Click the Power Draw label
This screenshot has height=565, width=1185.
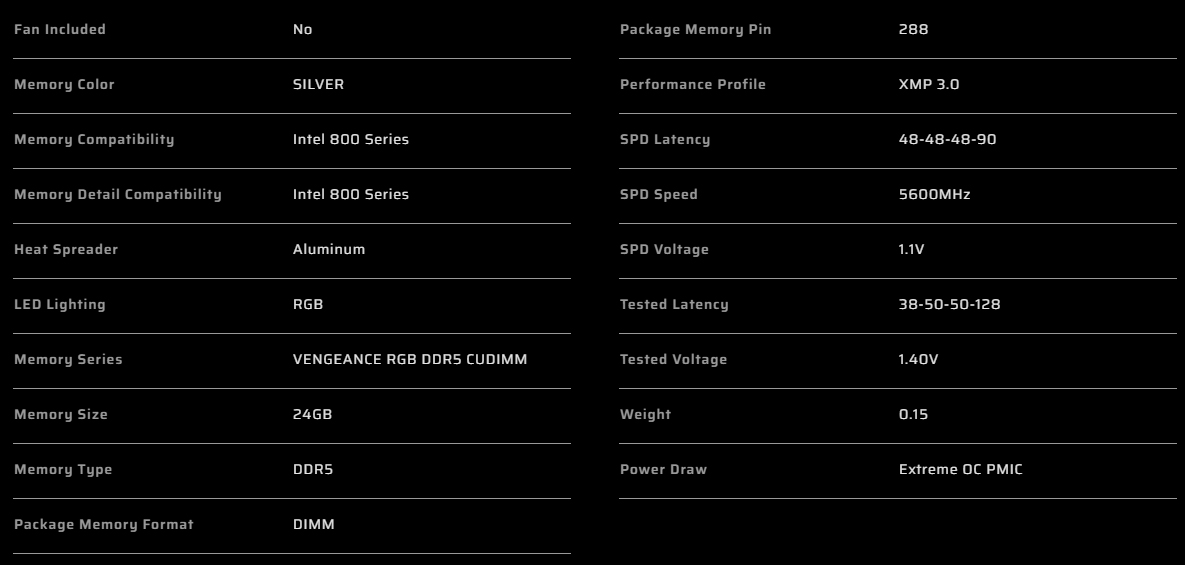(x=664, y=470)
